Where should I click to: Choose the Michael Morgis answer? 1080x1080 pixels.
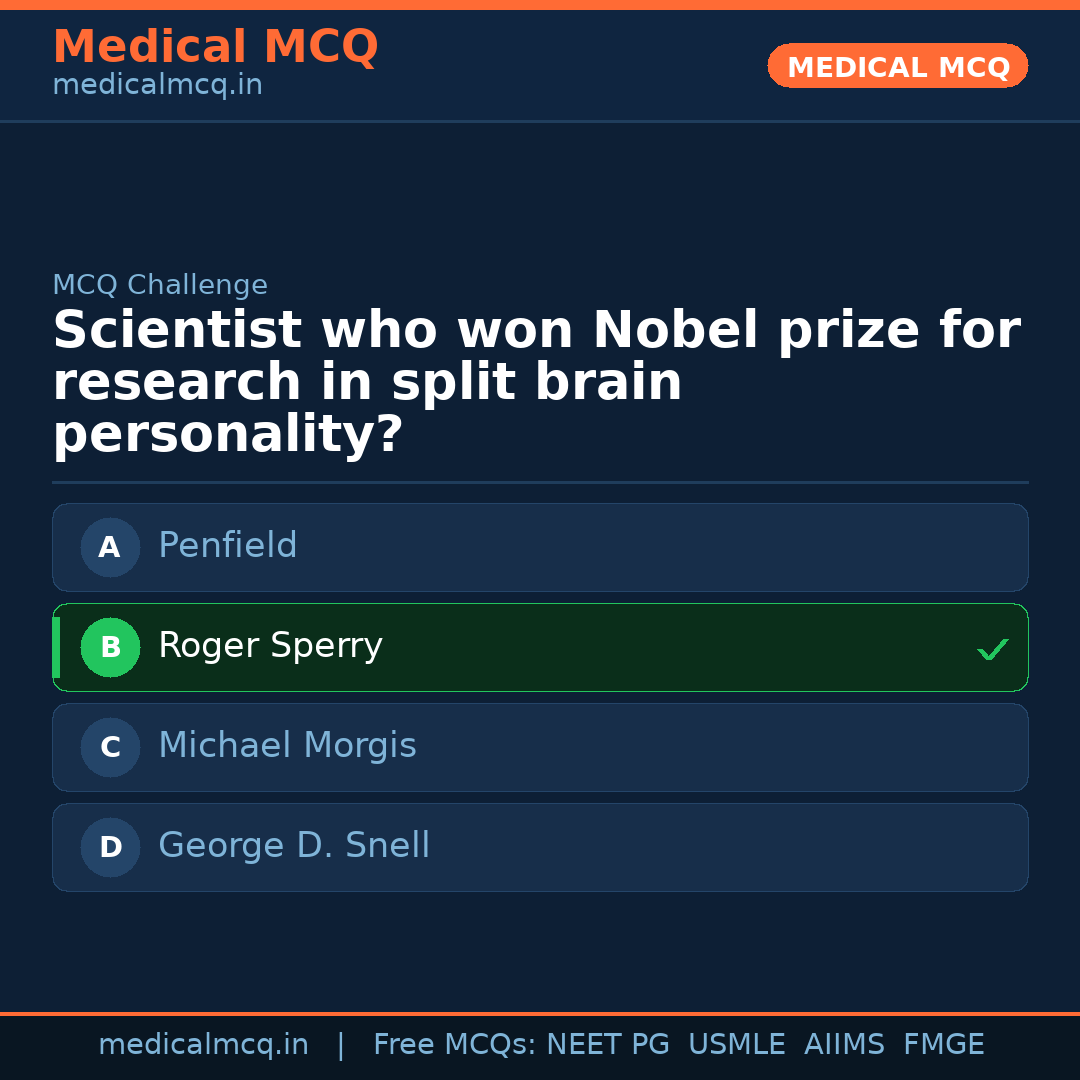[540, 747]
